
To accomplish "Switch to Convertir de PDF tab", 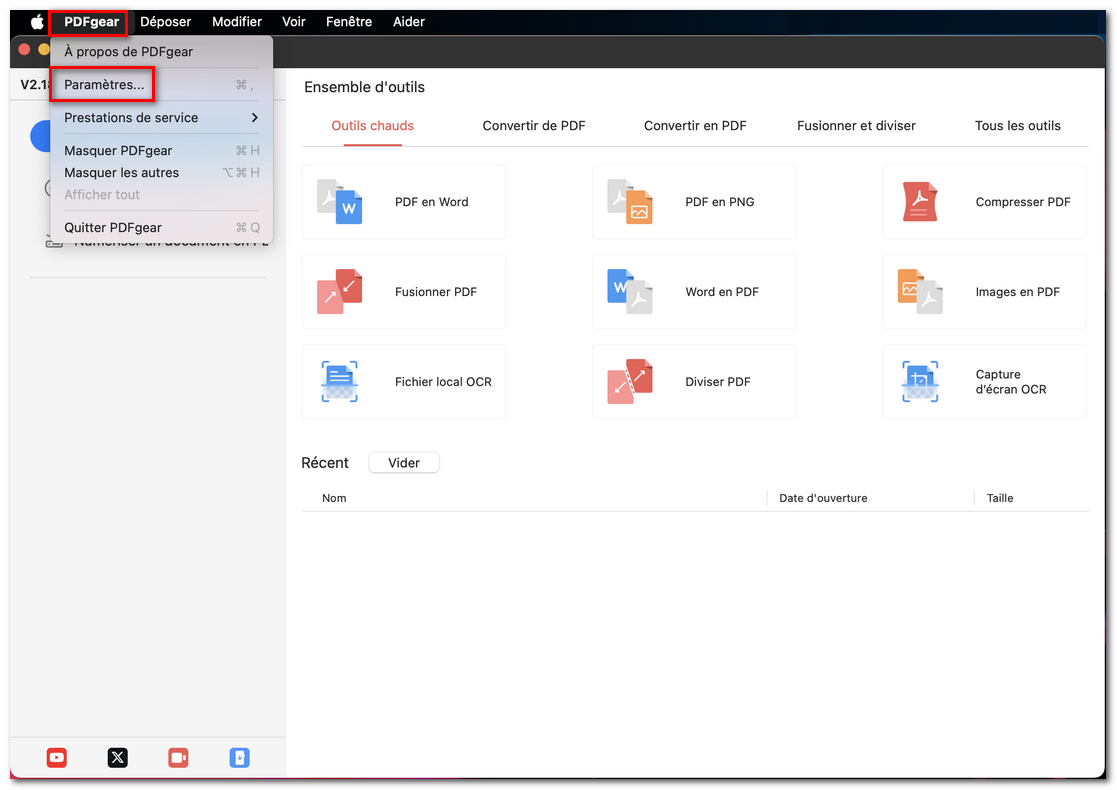I will 534,126.
